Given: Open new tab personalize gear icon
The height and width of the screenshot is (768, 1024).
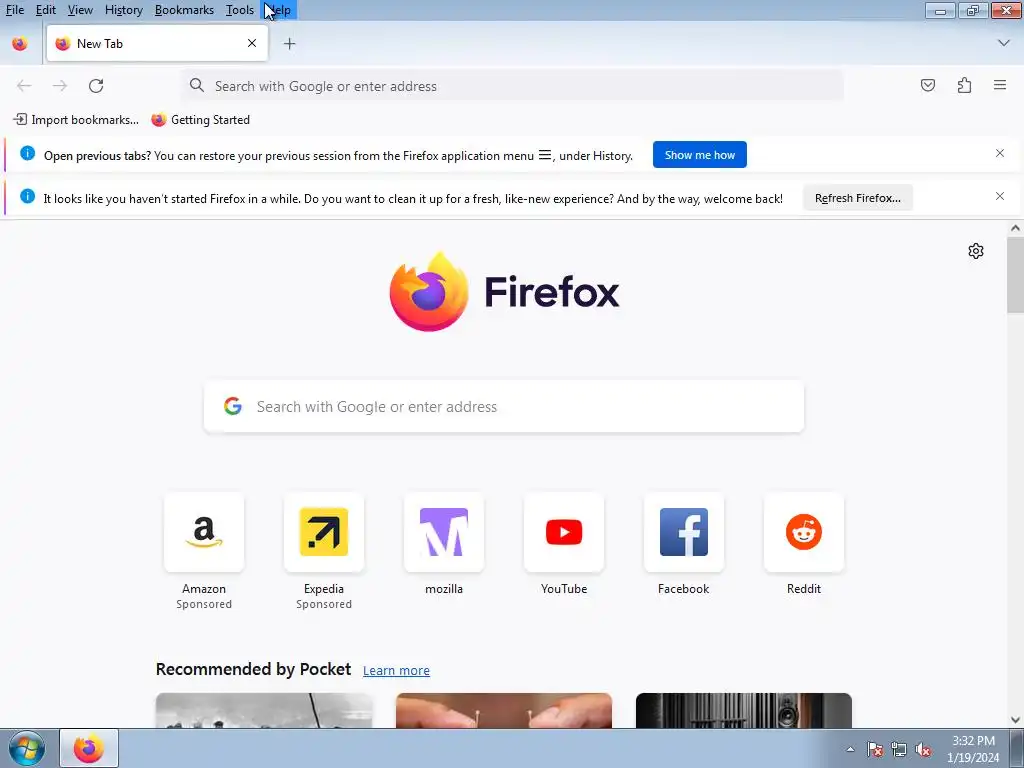Looking at the screenshot, I should click(976, 251).
